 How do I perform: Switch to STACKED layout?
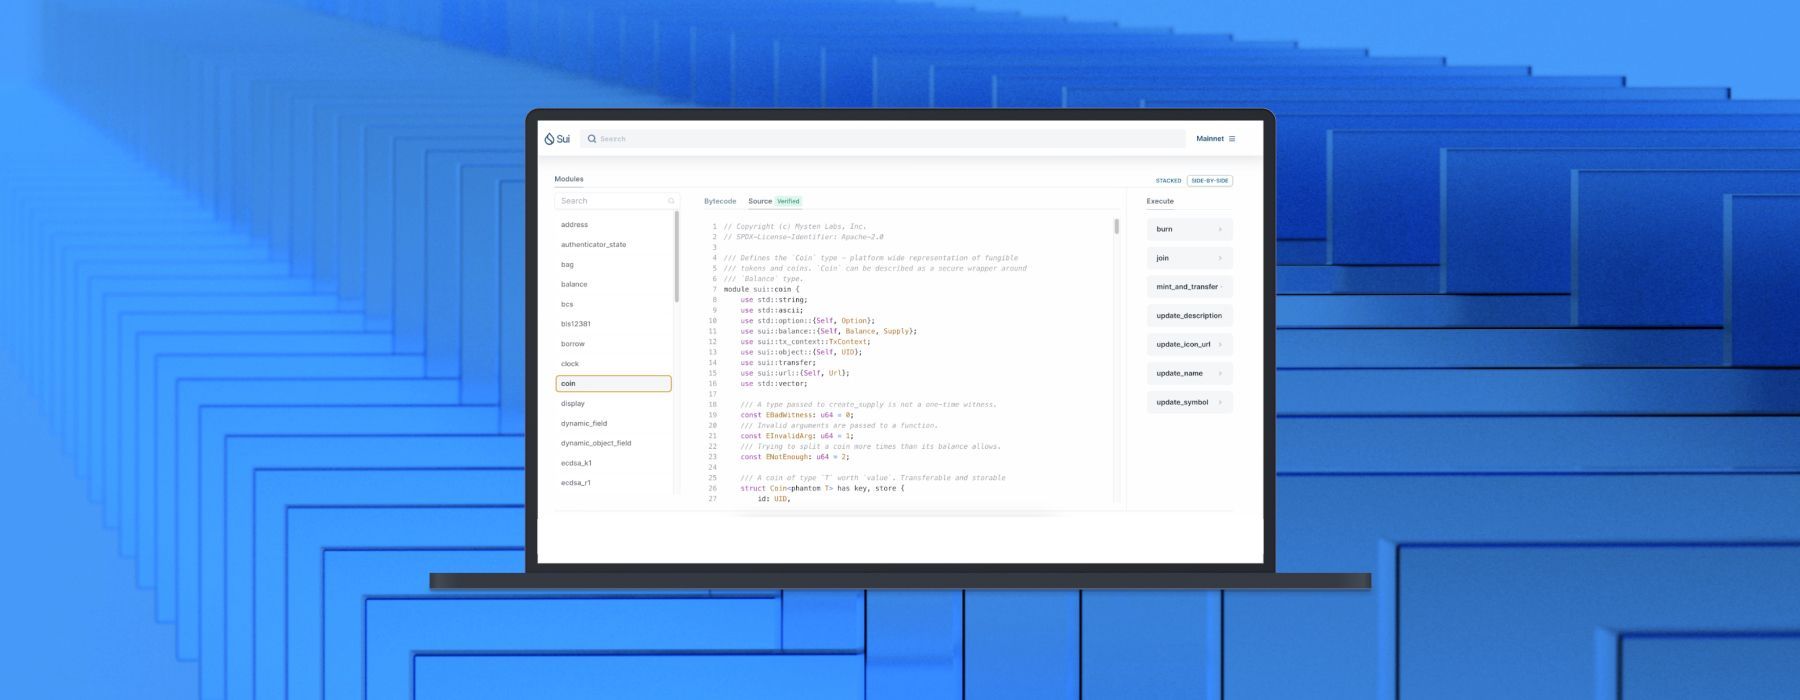[1168, 181]
